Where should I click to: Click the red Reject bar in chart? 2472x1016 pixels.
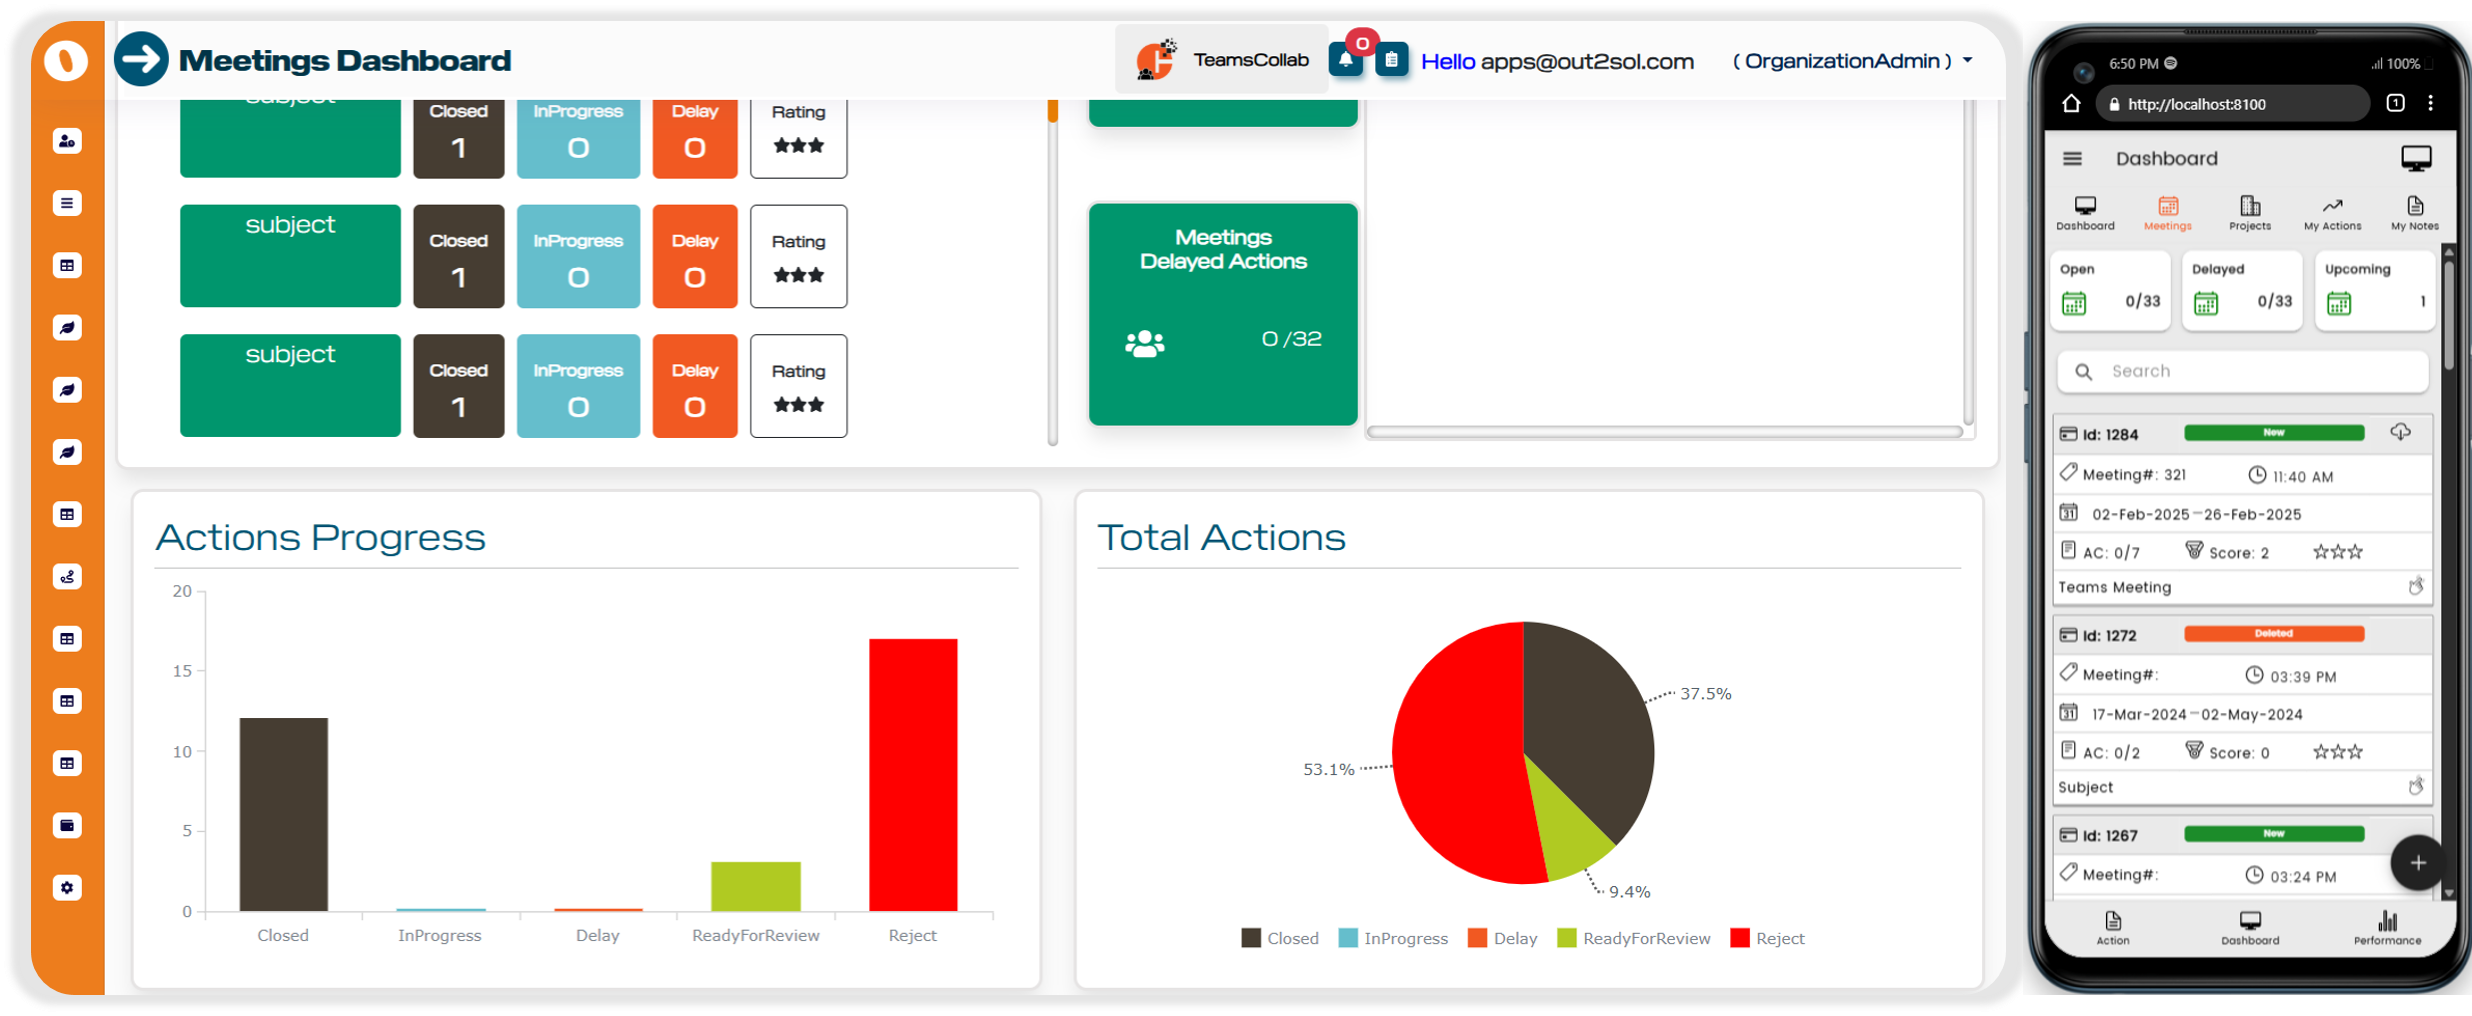(913, 774)
